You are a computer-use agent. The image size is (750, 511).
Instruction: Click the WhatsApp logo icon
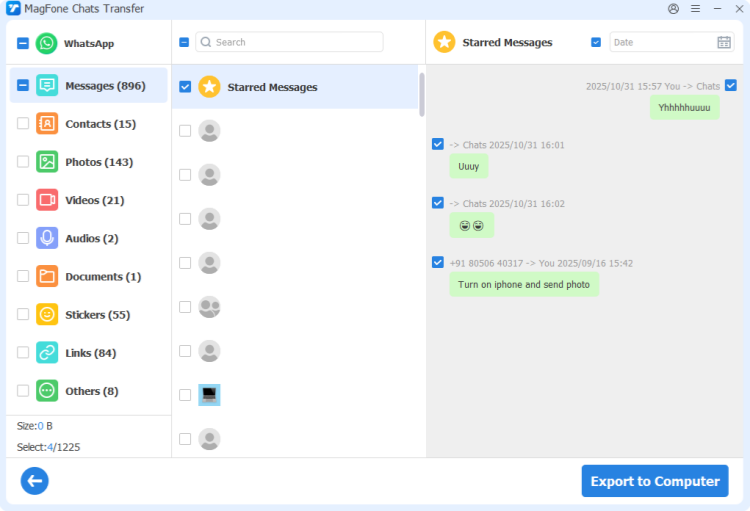(x=46, y=44)
